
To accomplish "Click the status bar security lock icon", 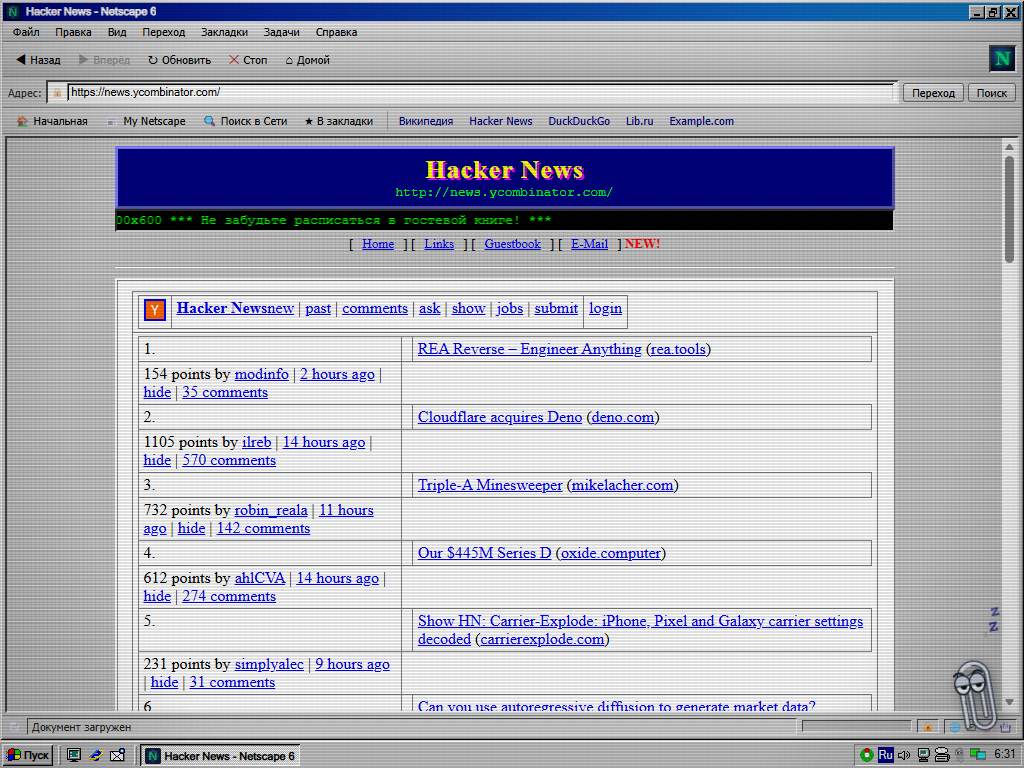I will (927, 727).
